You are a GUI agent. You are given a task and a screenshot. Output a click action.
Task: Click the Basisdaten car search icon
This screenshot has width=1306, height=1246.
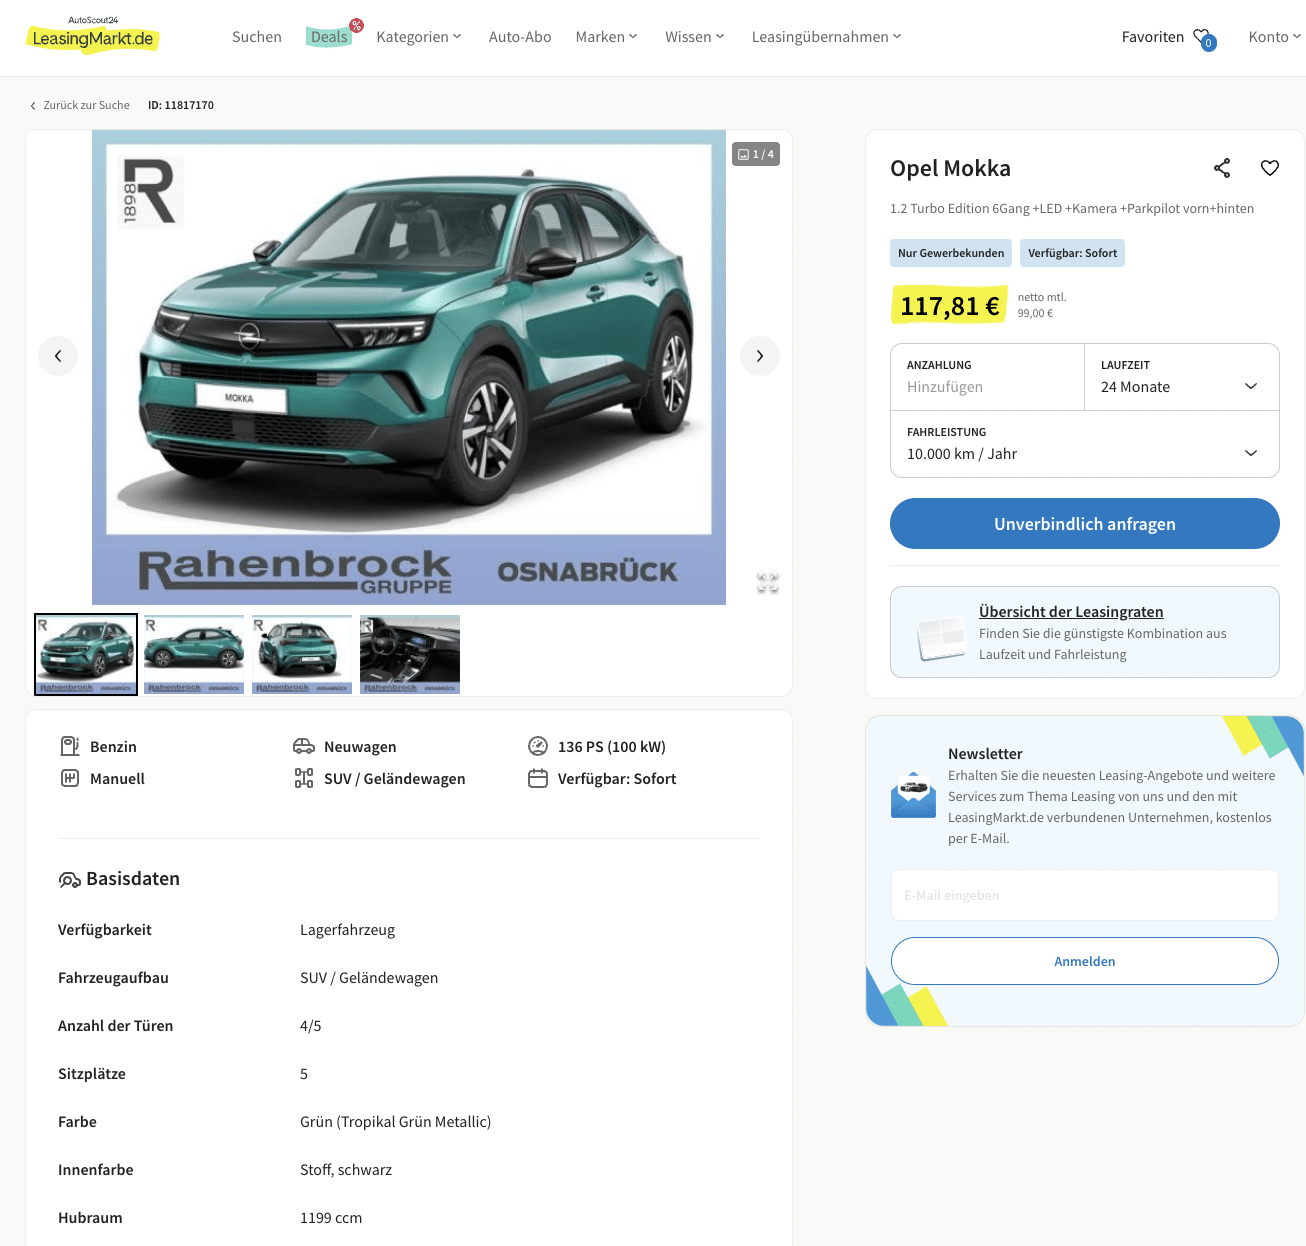pyautogui.click(x=69, y=880)
